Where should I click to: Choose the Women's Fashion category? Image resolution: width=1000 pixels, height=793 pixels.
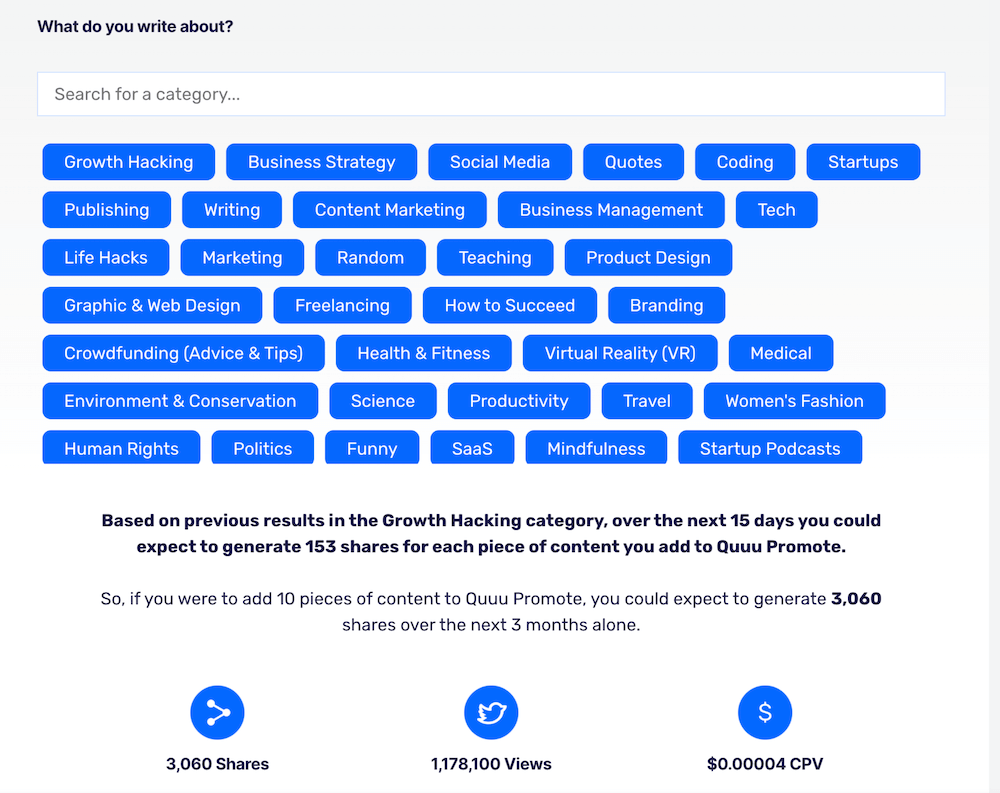pyautogui.click(x=794, y=401)
